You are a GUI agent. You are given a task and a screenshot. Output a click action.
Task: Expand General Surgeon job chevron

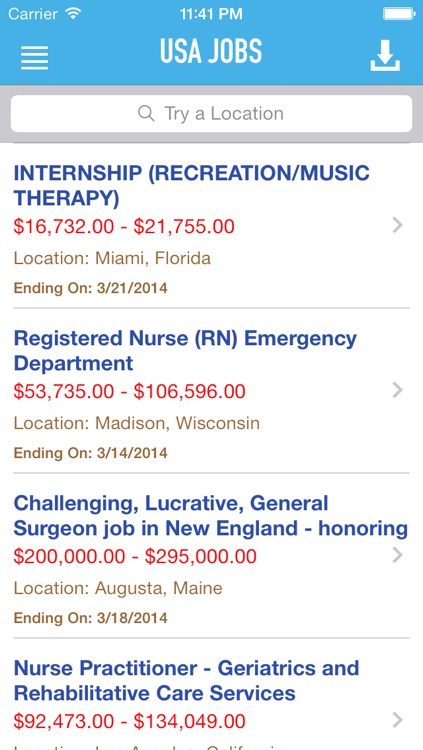[x=397, y=555]
